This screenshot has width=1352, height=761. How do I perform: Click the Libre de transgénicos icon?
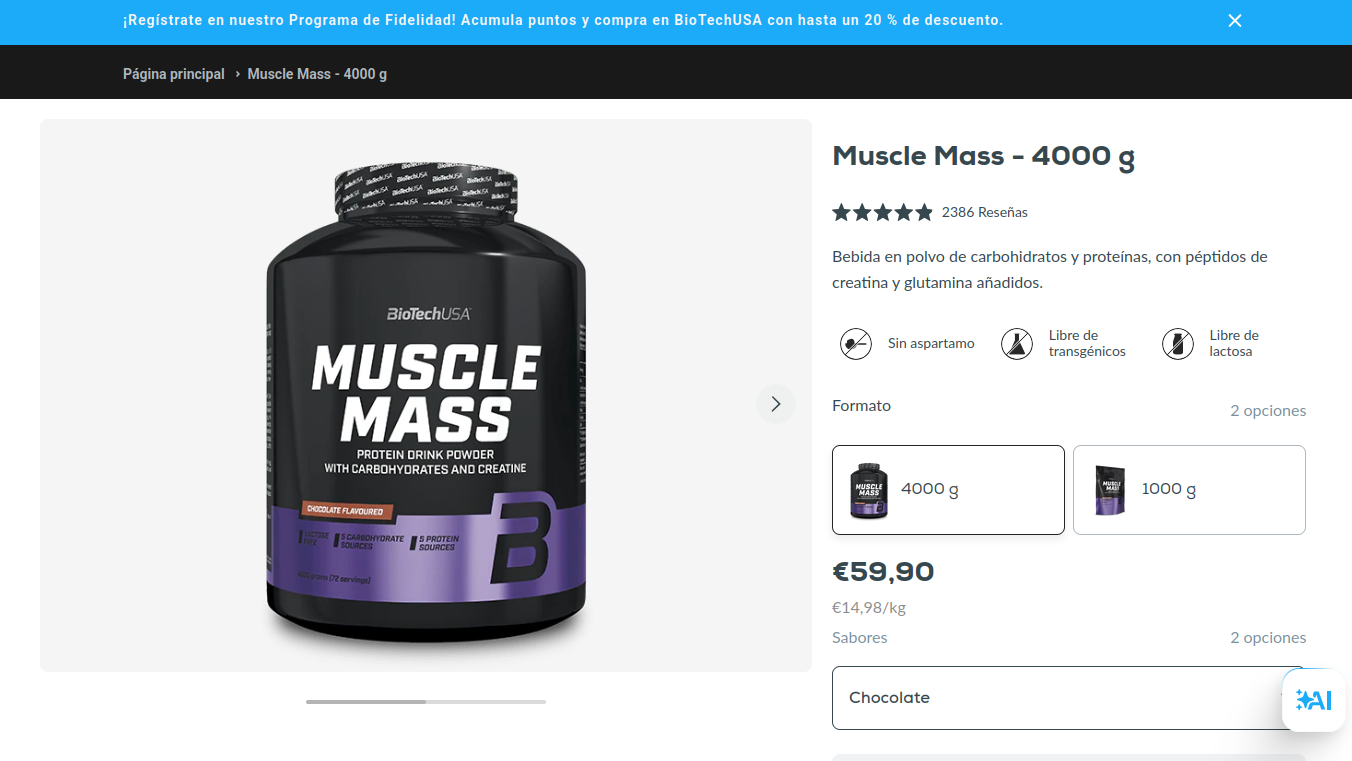click(x=1017, y=344)
